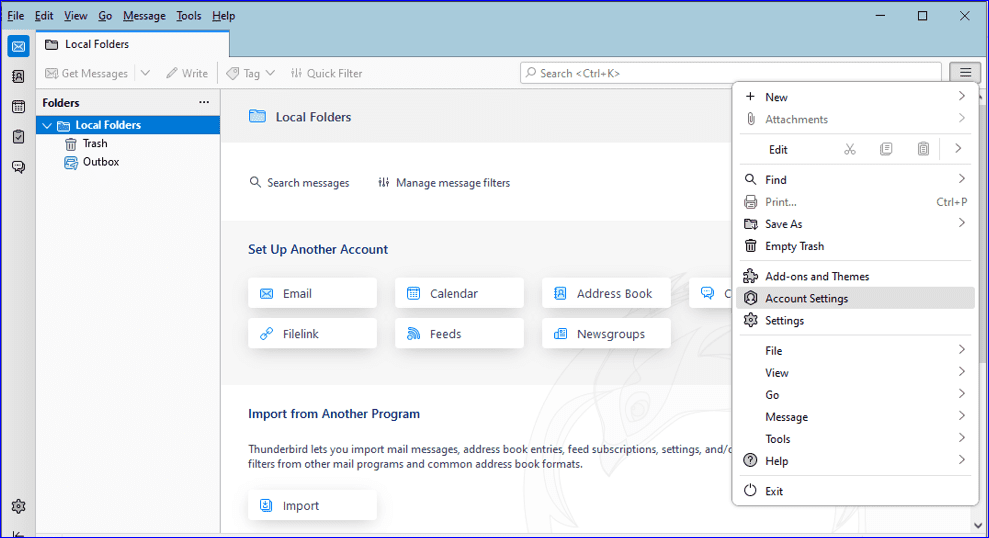Click the Import button
This screenshot has height=538, width=989.
coord(312,505)
